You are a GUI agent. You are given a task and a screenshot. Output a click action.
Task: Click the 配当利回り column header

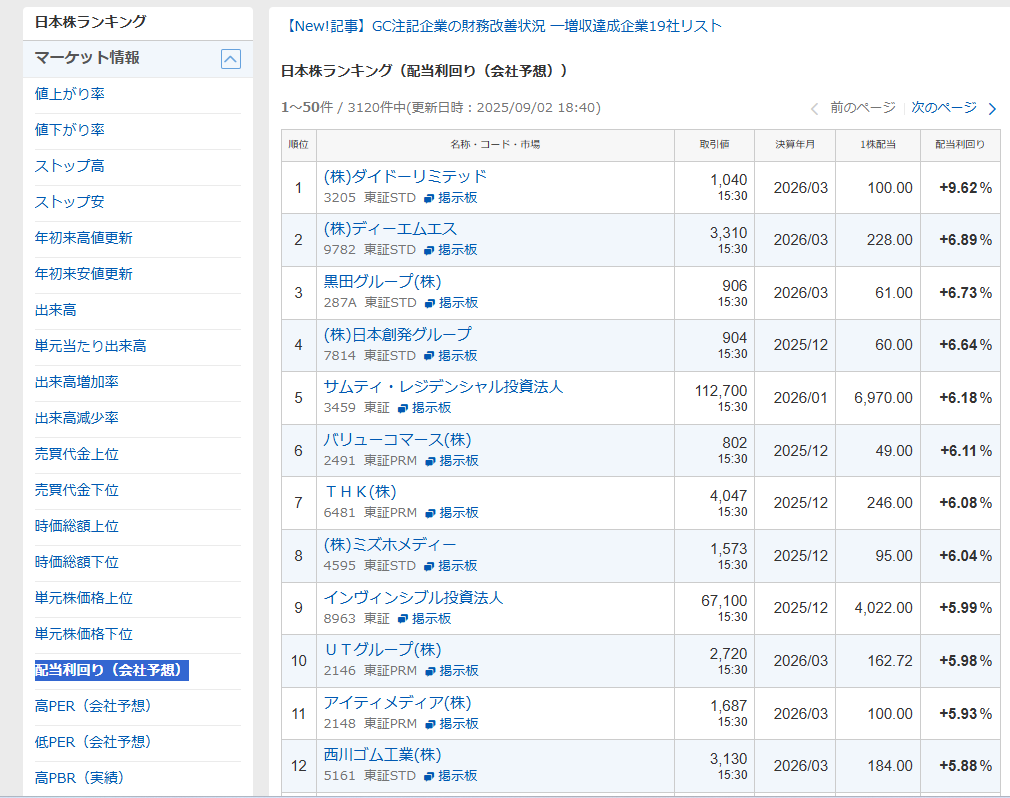click(960, 145)
